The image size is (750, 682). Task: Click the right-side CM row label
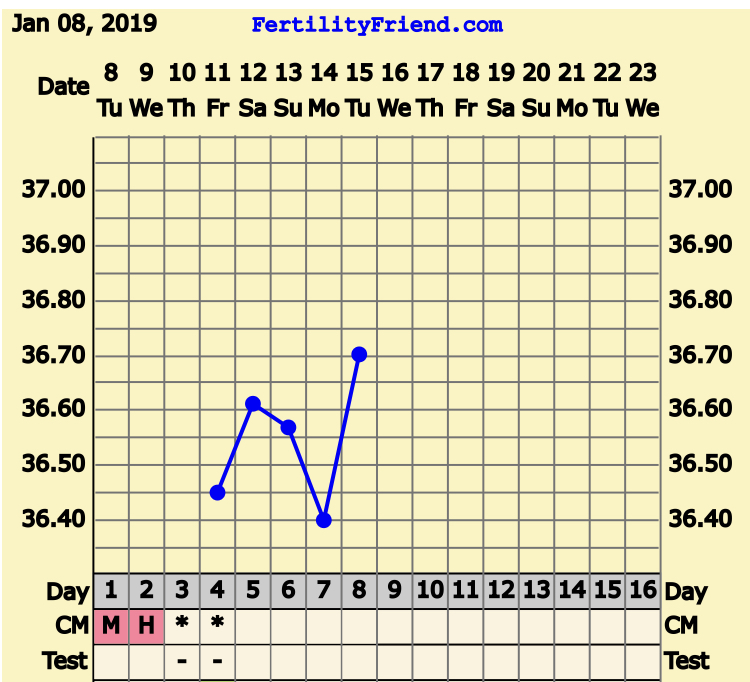point(680,626)
